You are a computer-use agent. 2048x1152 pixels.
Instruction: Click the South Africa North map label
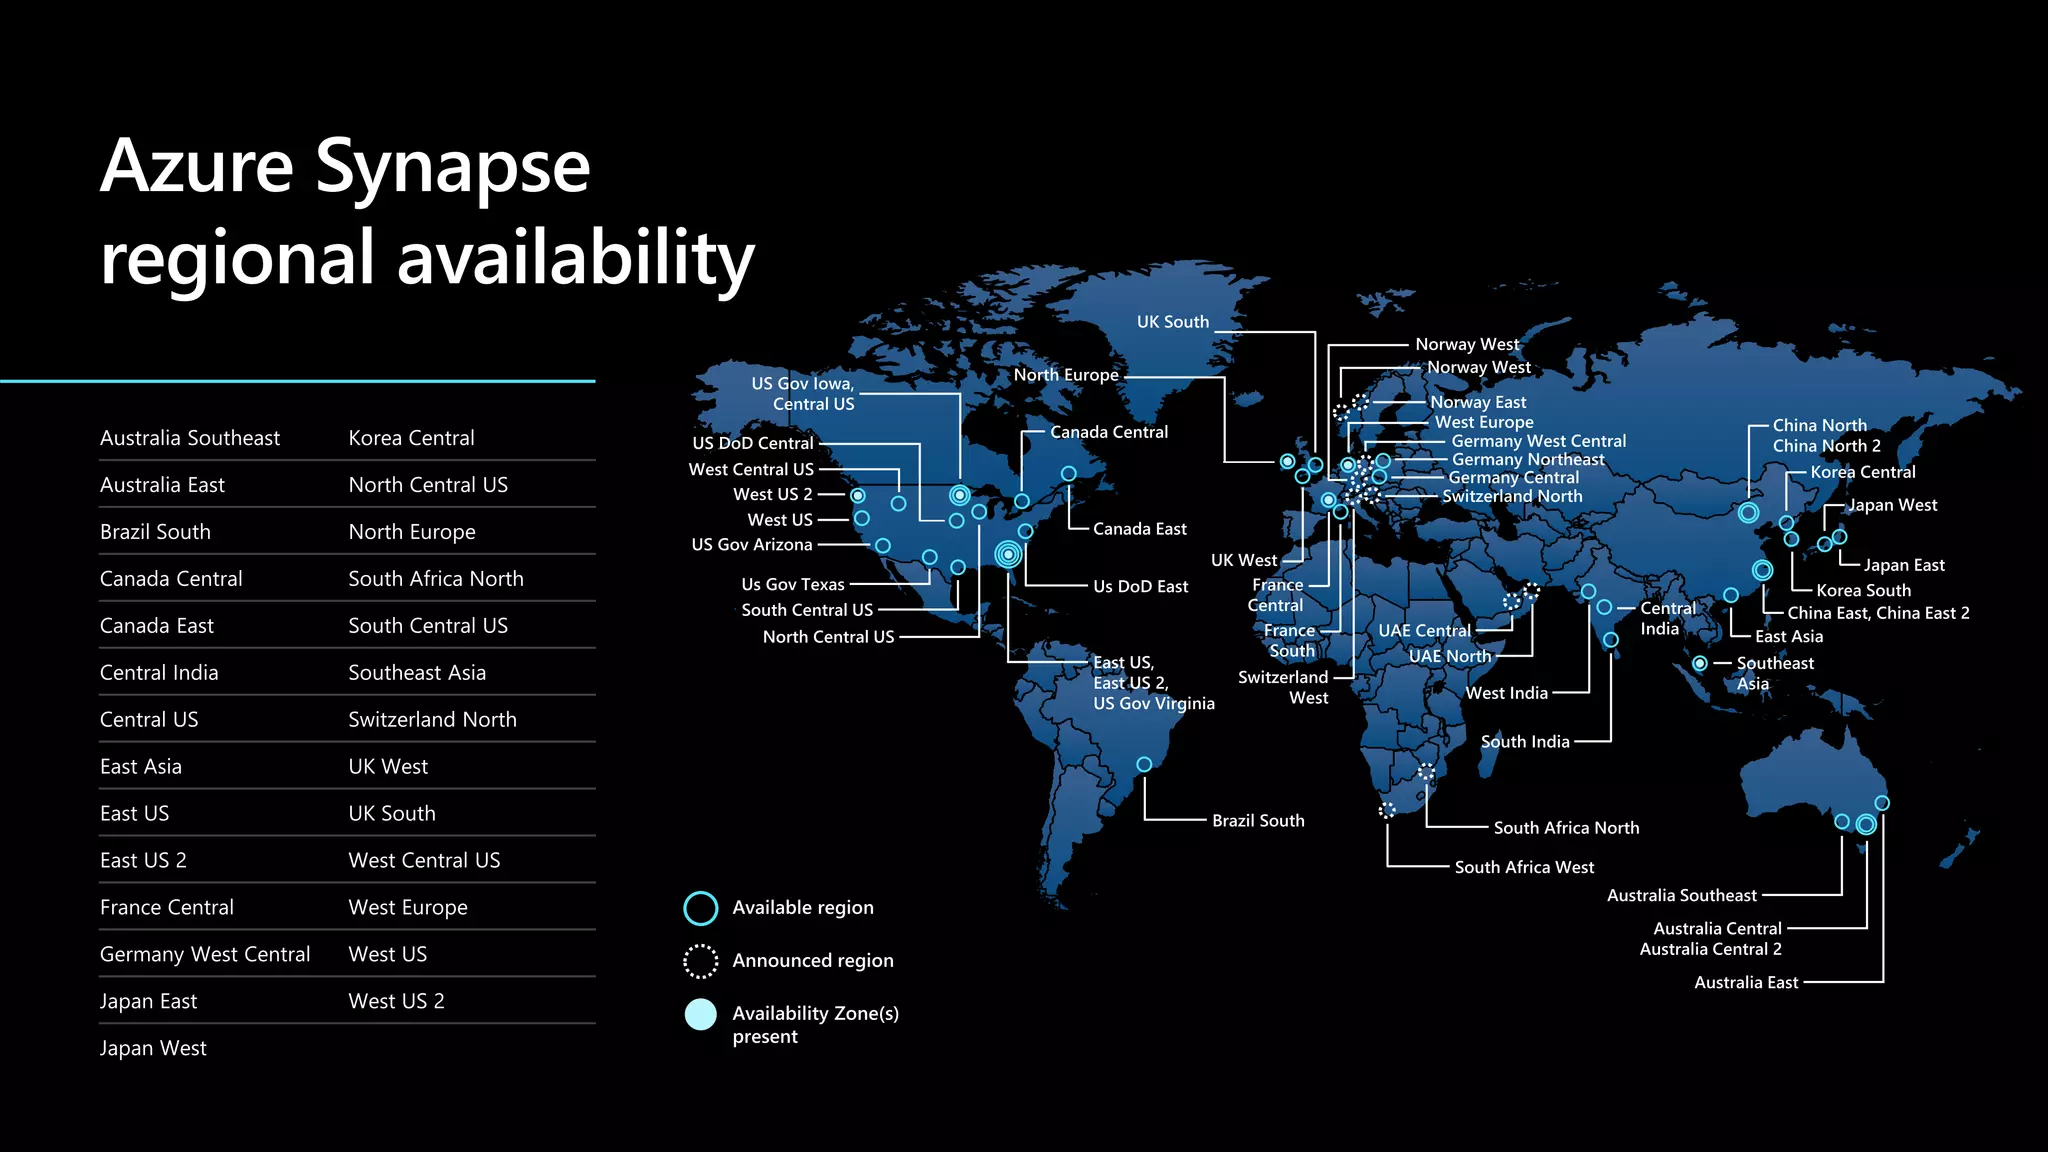pos(1566,828)
